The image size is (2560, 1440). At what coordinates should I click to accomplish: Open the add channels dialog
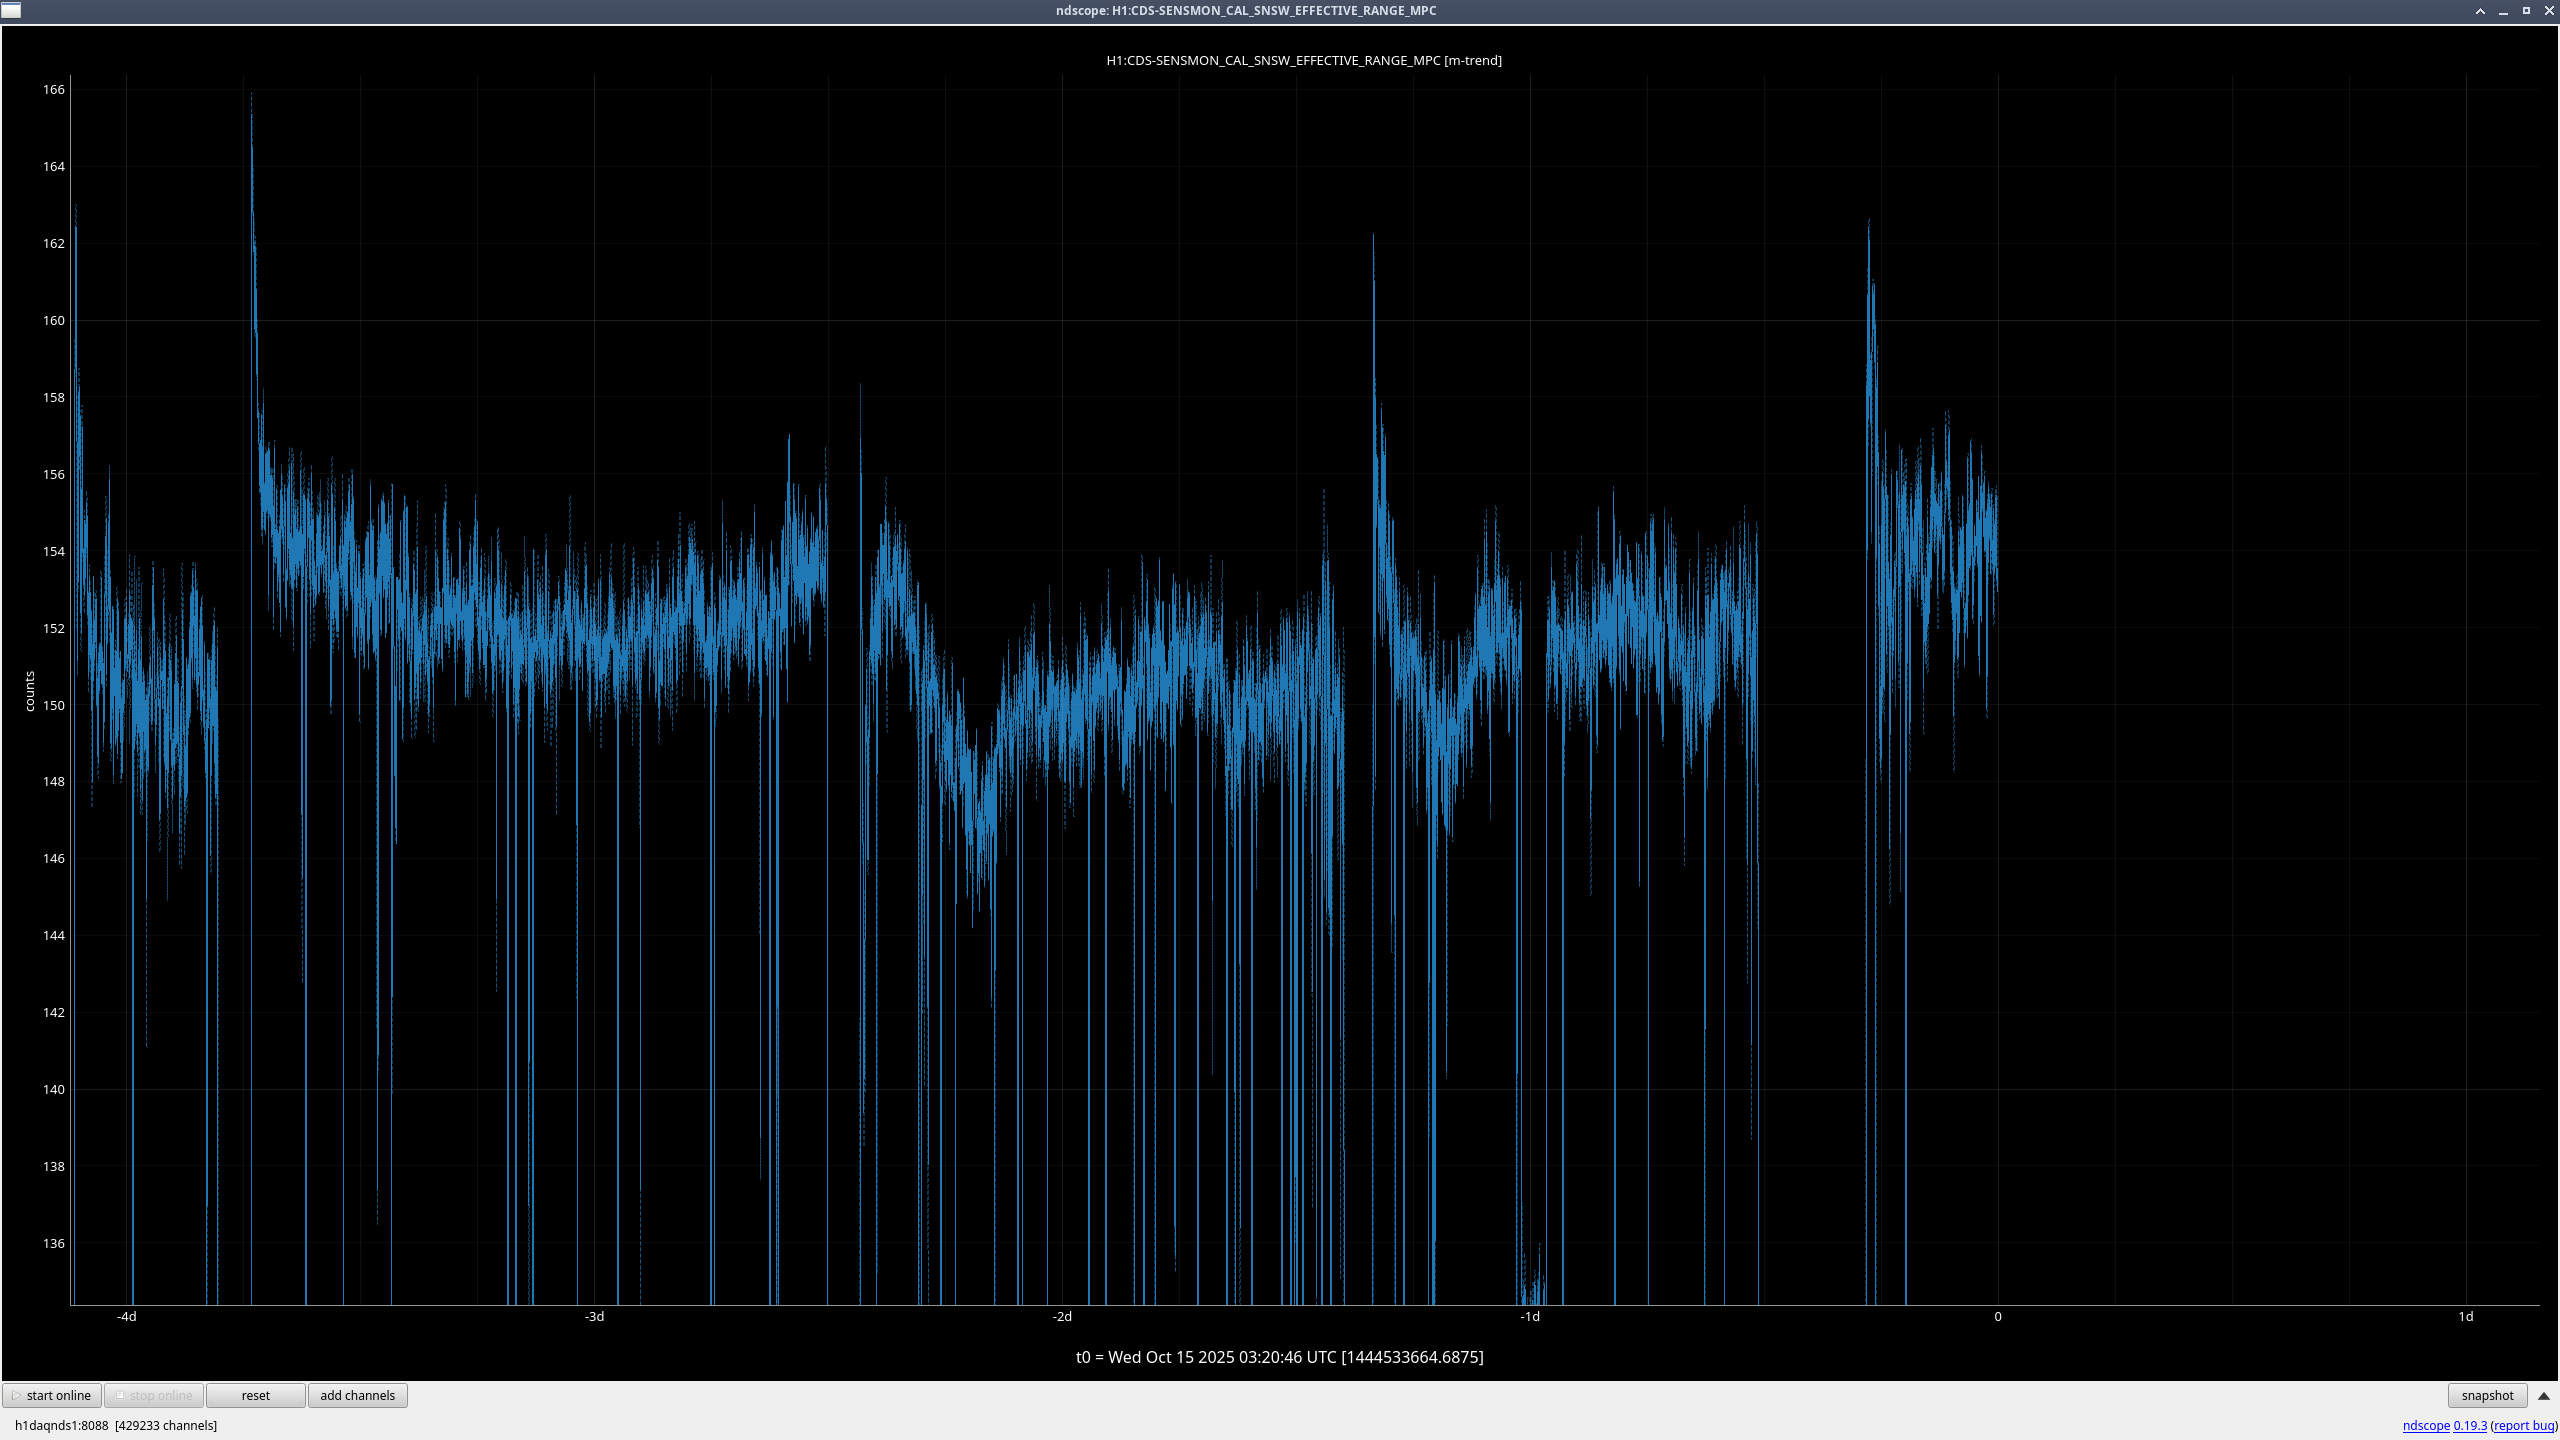(357, 1395)
